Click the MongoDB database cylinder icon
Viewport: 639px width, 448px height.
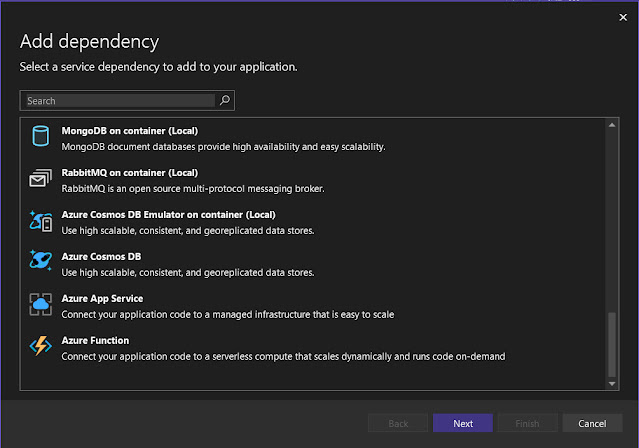40,137
